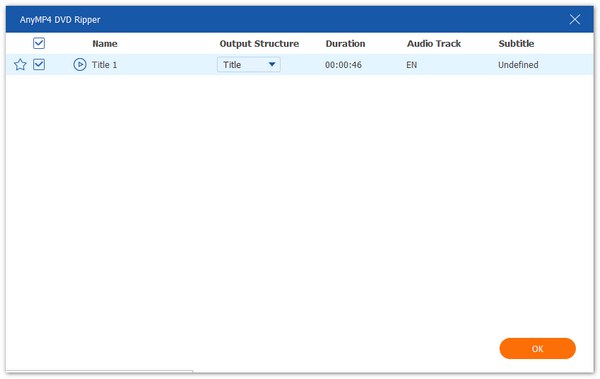Click the Undefined subtitle cell
Screen dimensions: 600x379
[518, 65]
